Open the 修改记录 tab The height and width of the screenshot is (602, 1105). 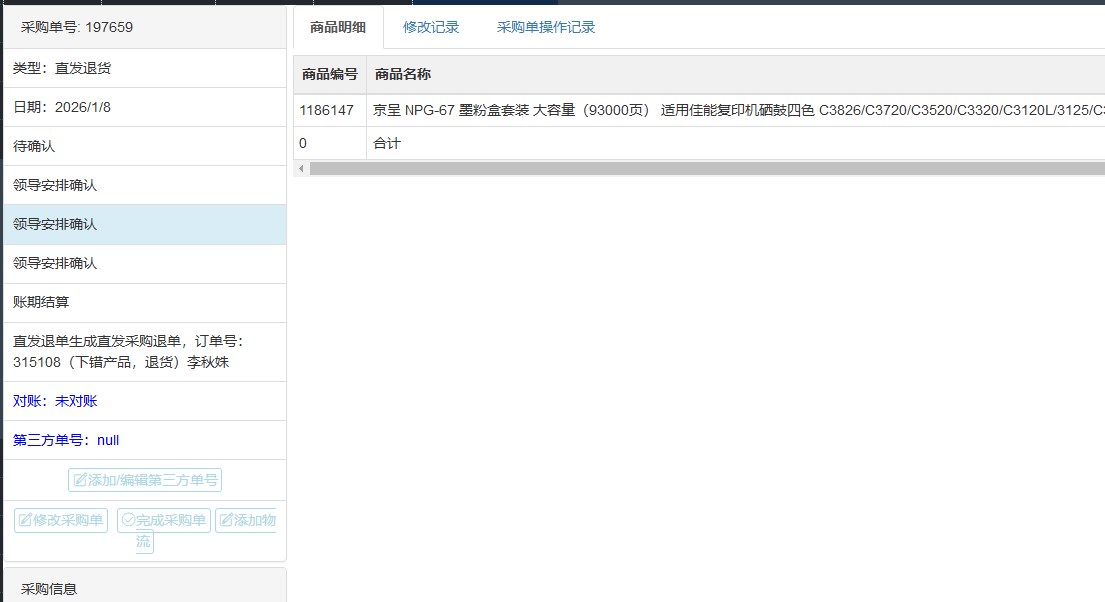click(431, 28)
